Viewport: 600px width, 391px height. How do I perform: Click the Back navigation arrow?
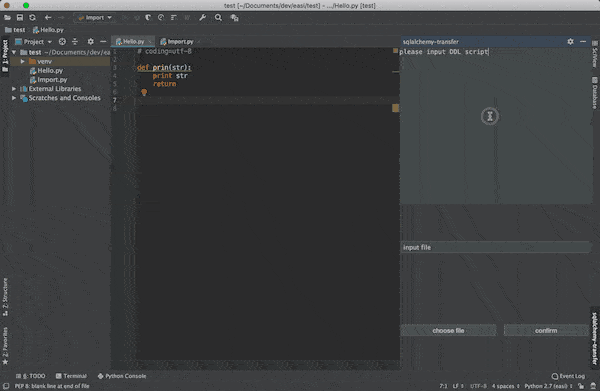click(x=48, y=18)
